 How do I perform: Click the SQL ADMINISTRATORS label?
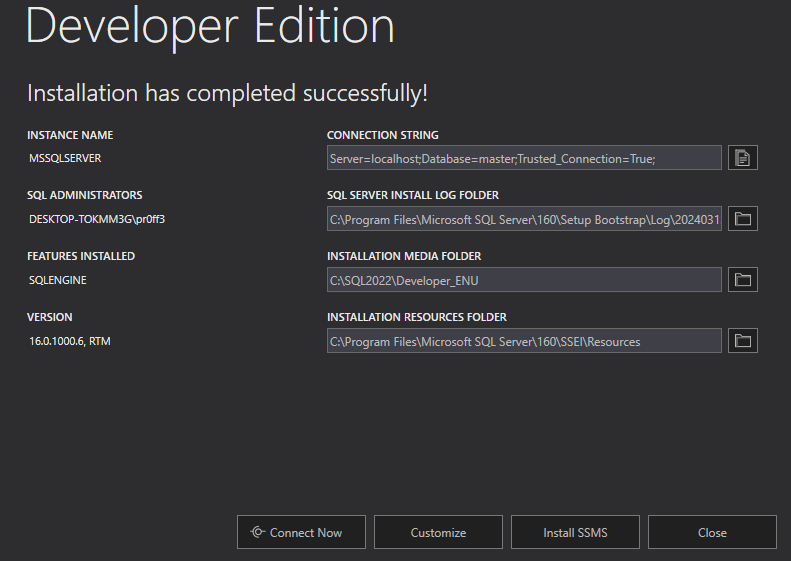click(x=85, y=195)
